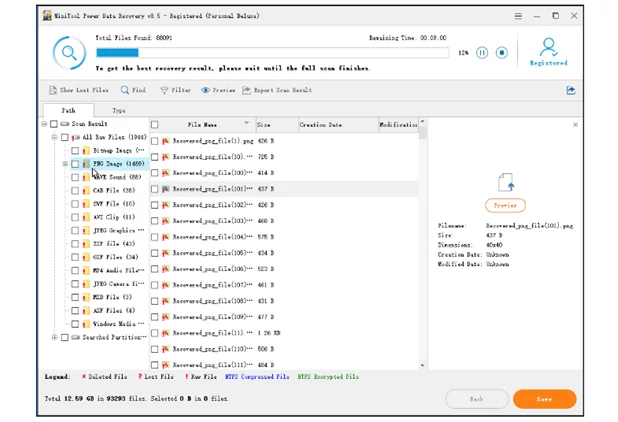
Task: Open the Filter options
Action: click(x=165, y=90)
